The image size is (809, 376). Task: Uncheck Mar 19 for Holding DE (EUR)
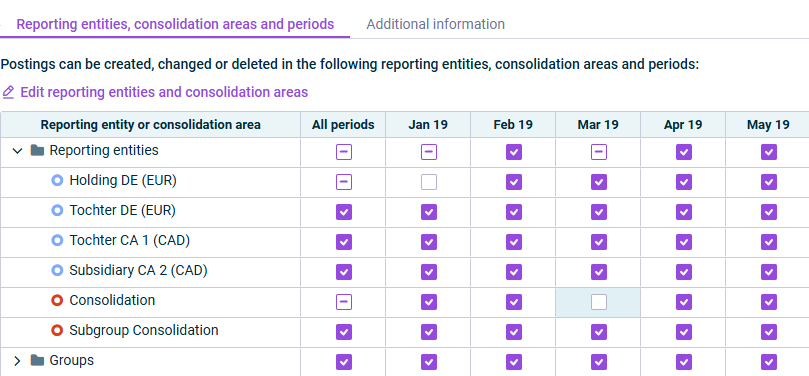coord(599,182)
